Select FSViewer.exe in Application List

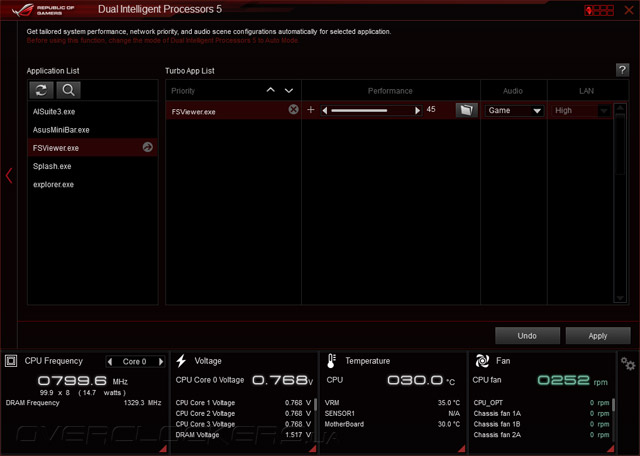point(93,147)
